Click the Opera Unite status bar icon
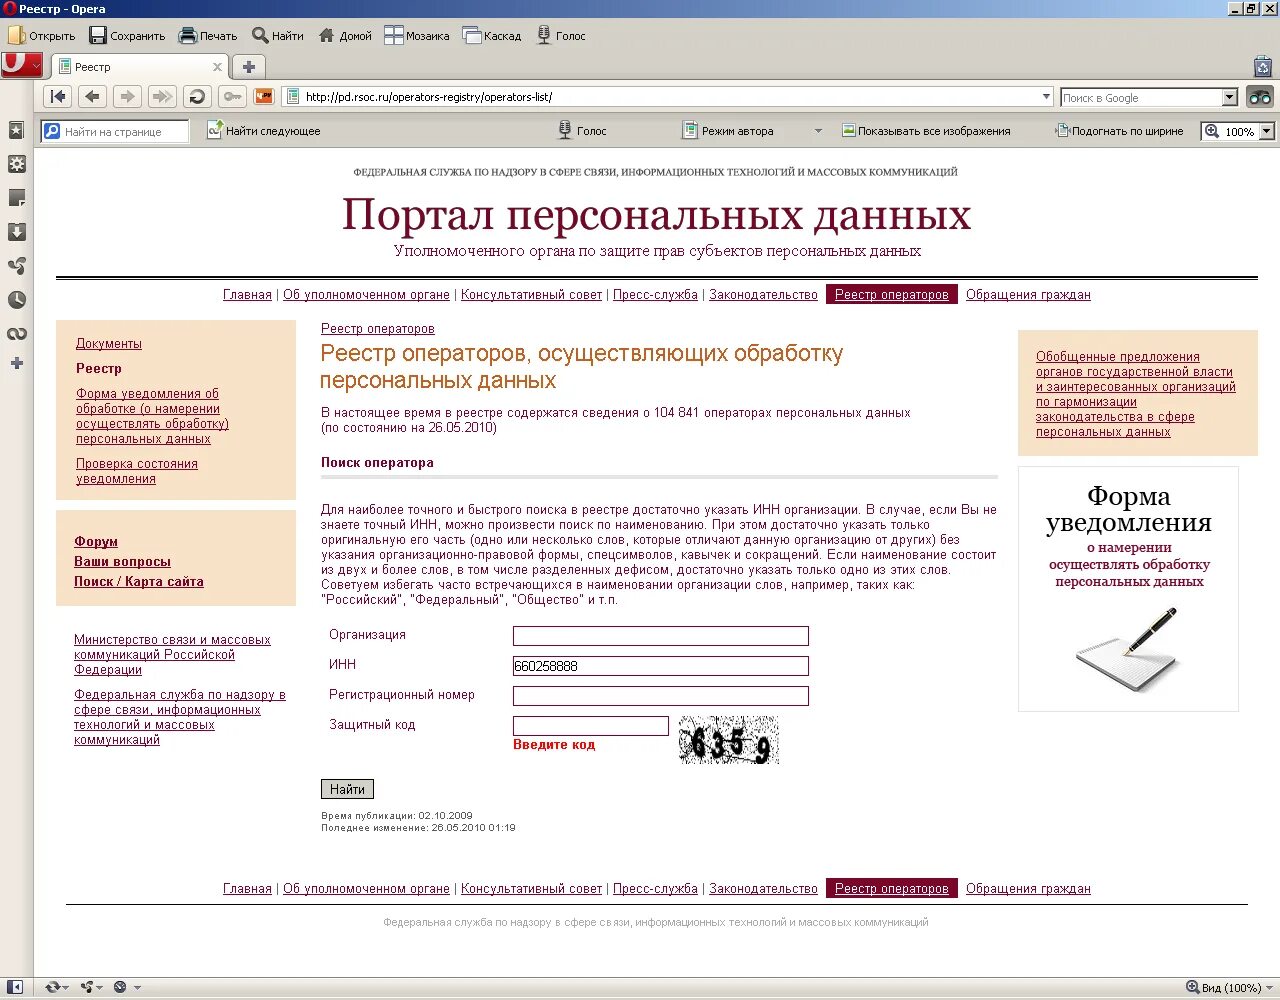This screenshot has width=1280, height=1000. (x=92, y=987)
